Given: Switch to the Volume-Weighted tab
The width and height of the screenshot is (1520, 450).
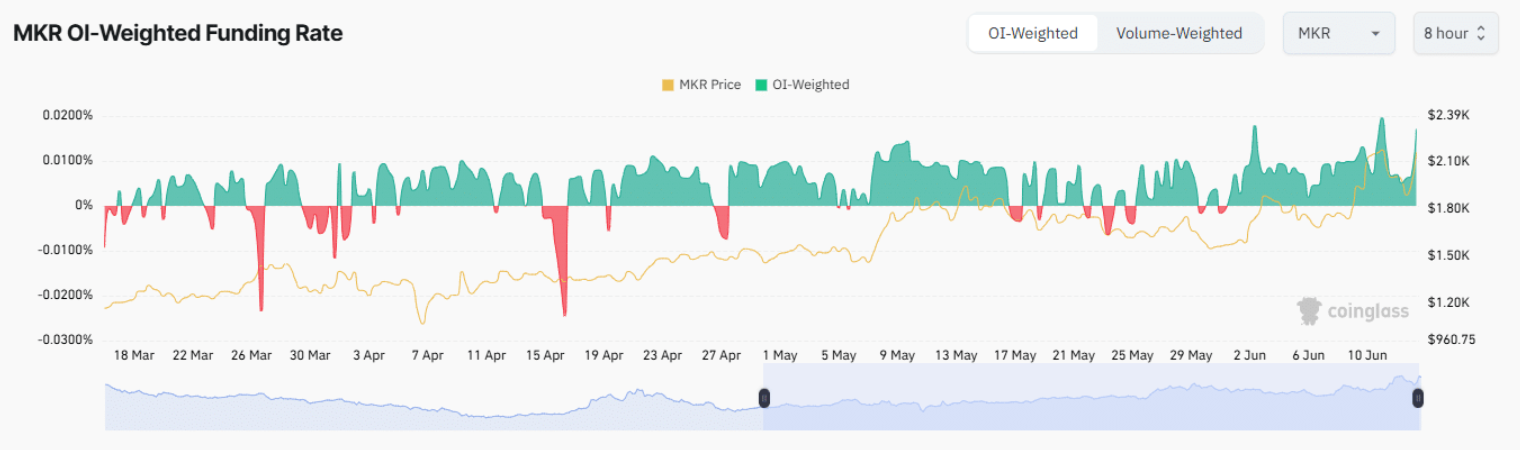Looking at the screenshot, I should [x=1179, y=33].
